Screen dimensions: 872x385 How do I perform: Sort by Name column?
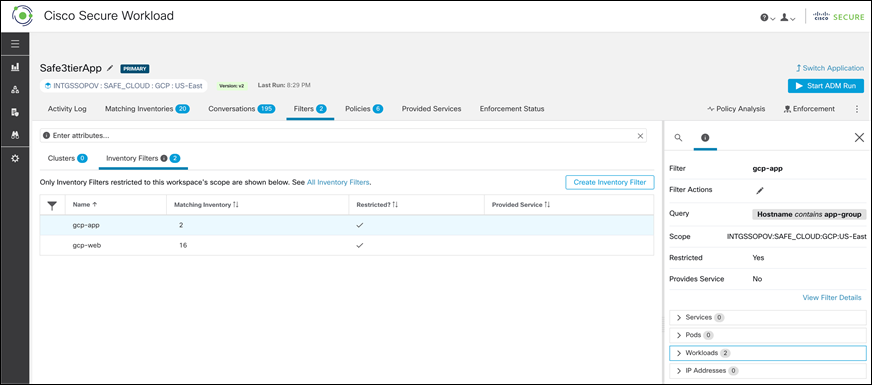point(85,205)
